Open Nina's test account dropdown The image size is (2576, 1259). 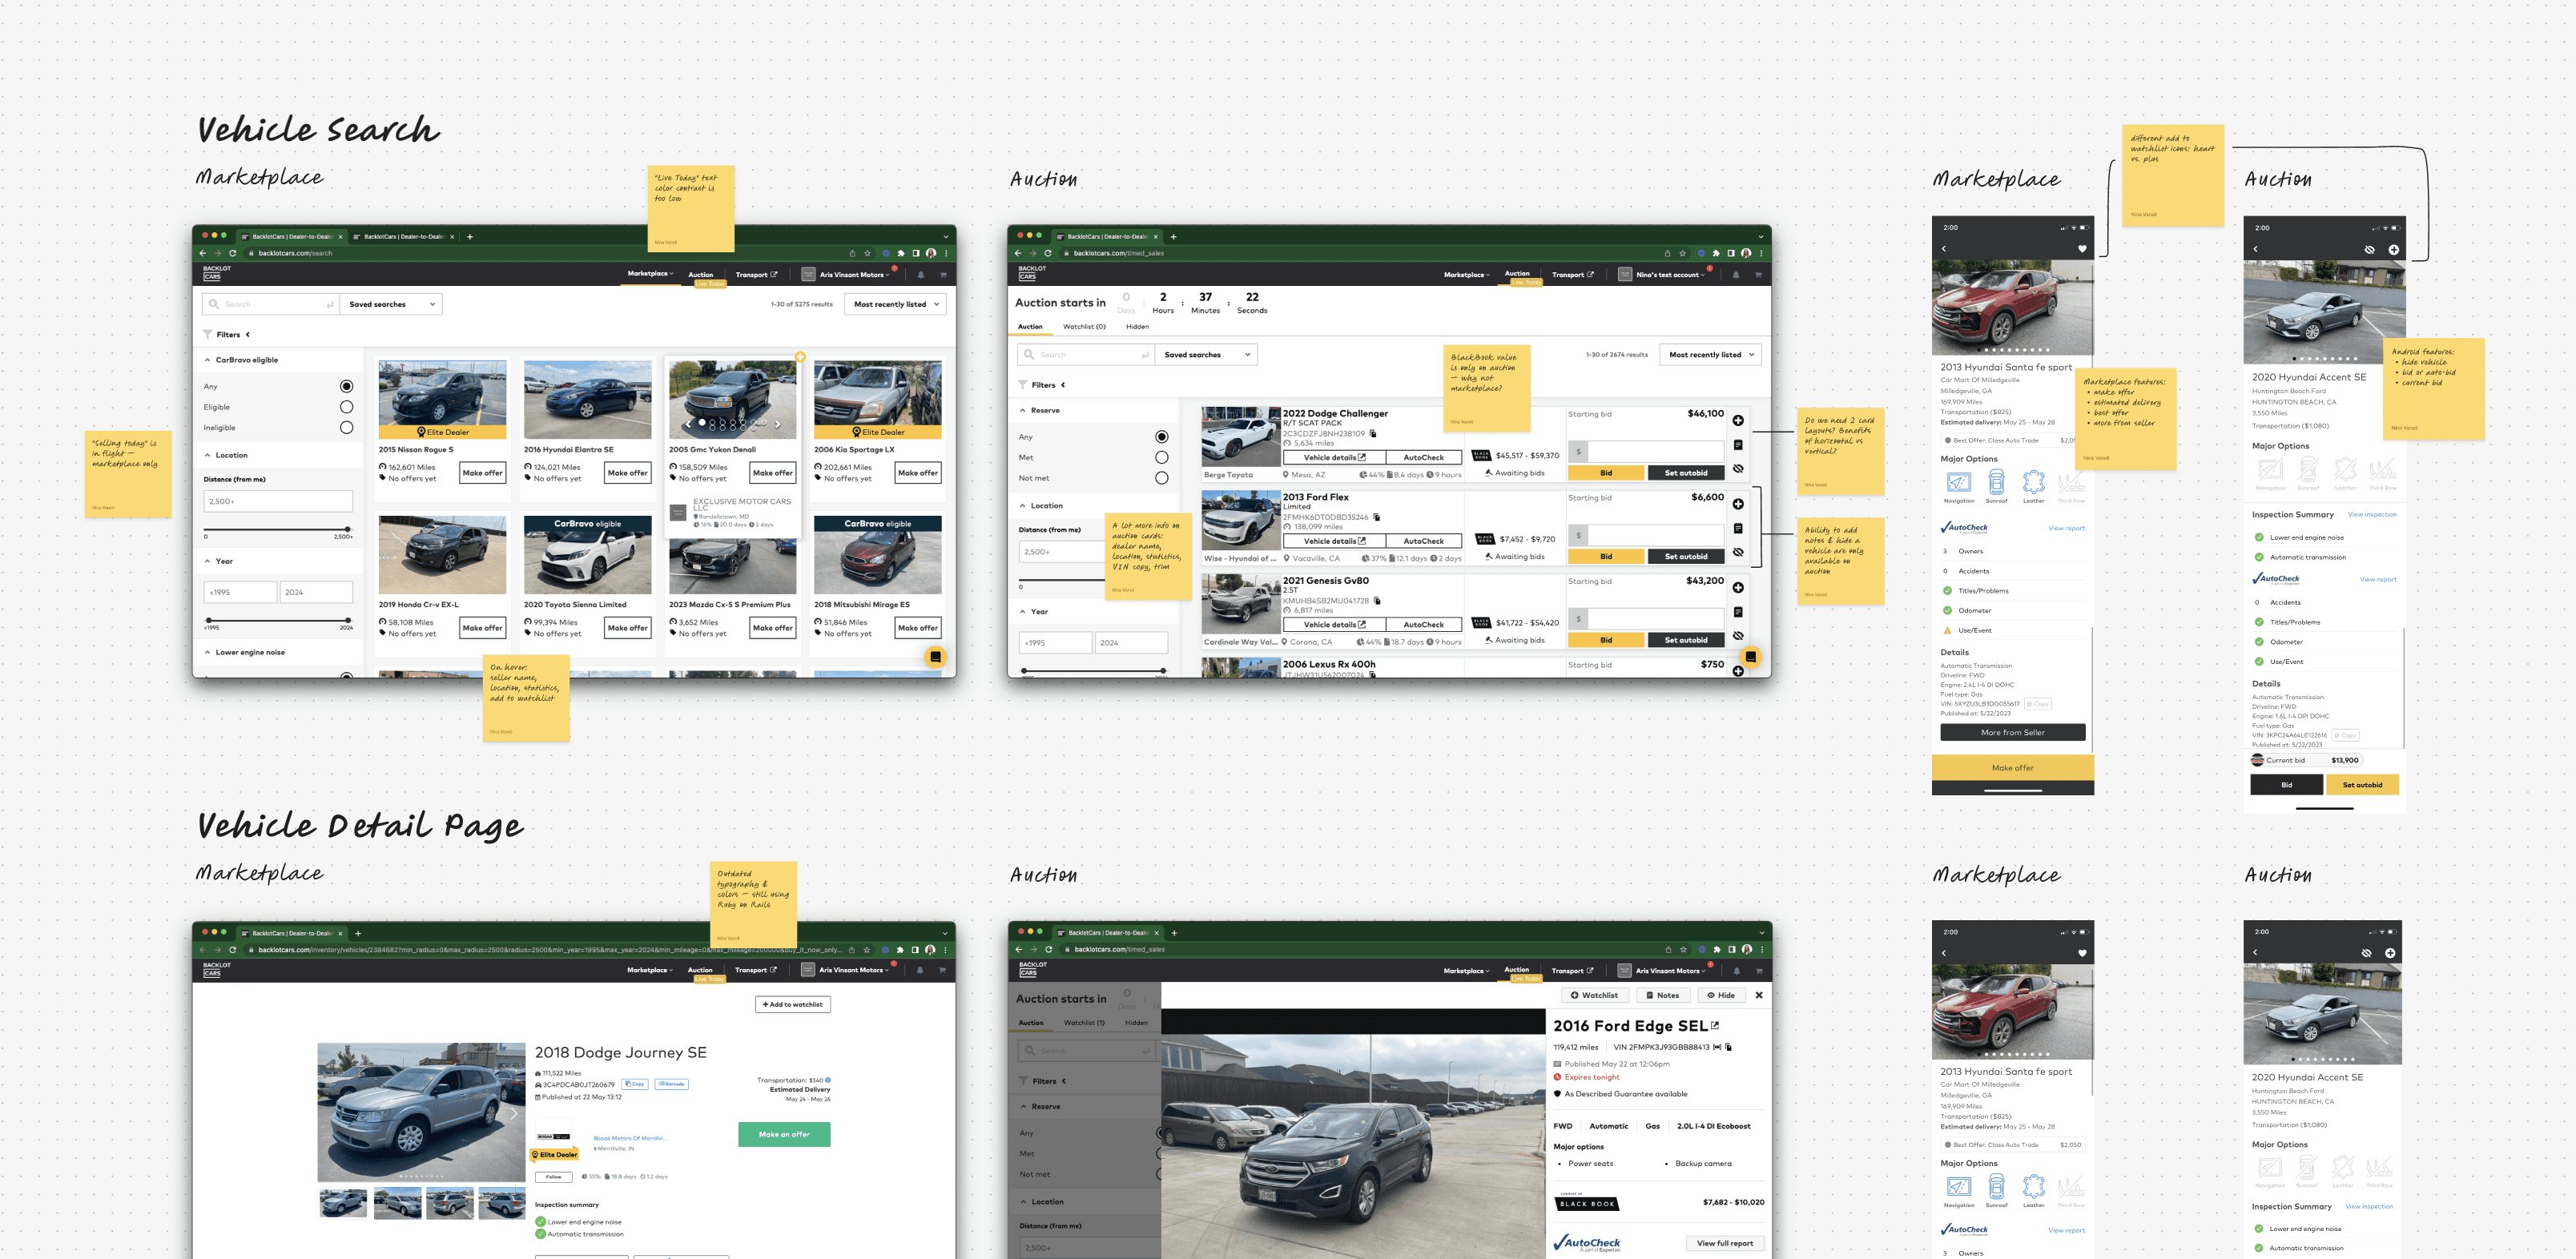point(1670,275)
